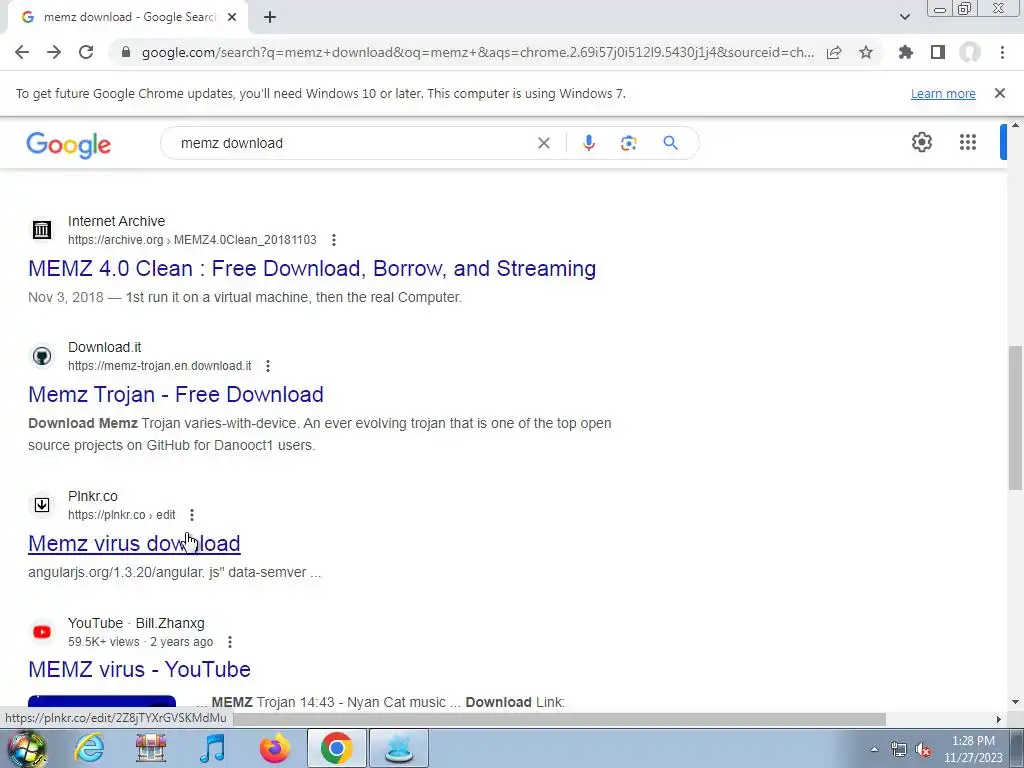Viewport: 1024px width, 768px height.
Task: Open the Windows Start menu
Action: coord(26,748)
